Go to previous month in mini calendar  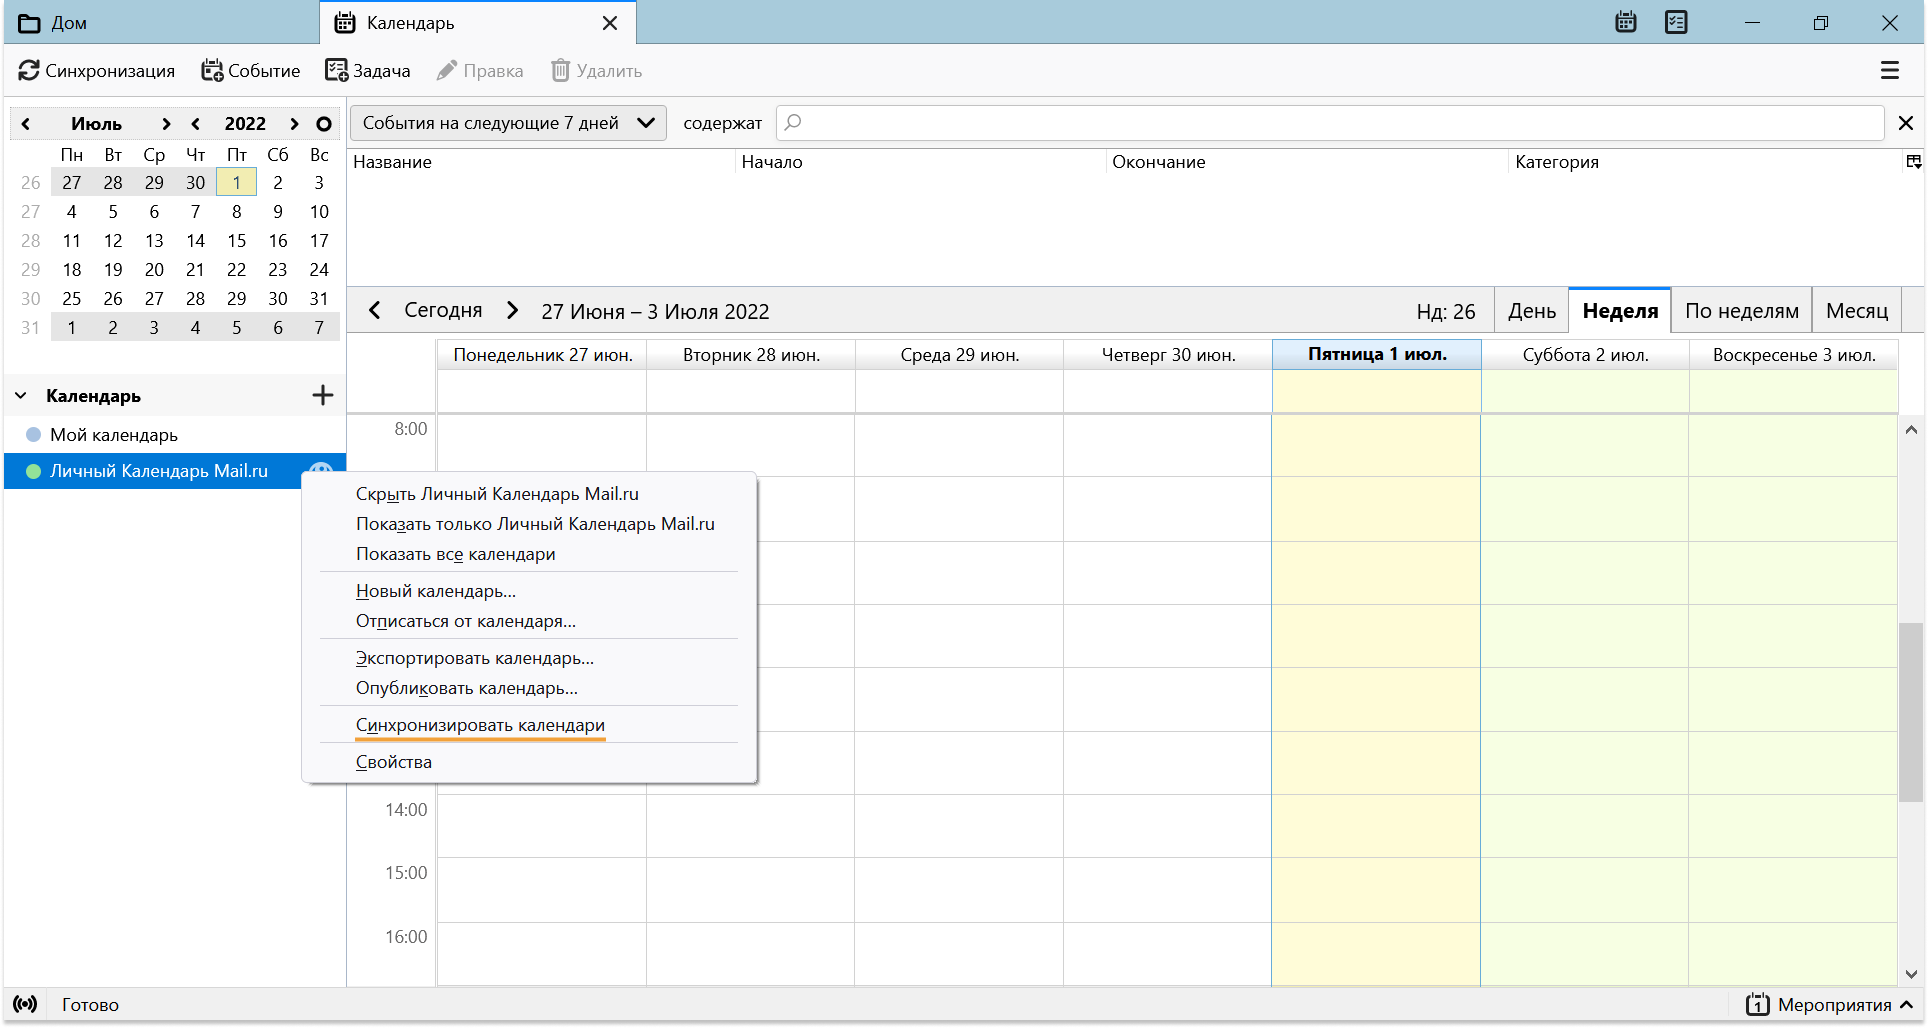[26, 124]
